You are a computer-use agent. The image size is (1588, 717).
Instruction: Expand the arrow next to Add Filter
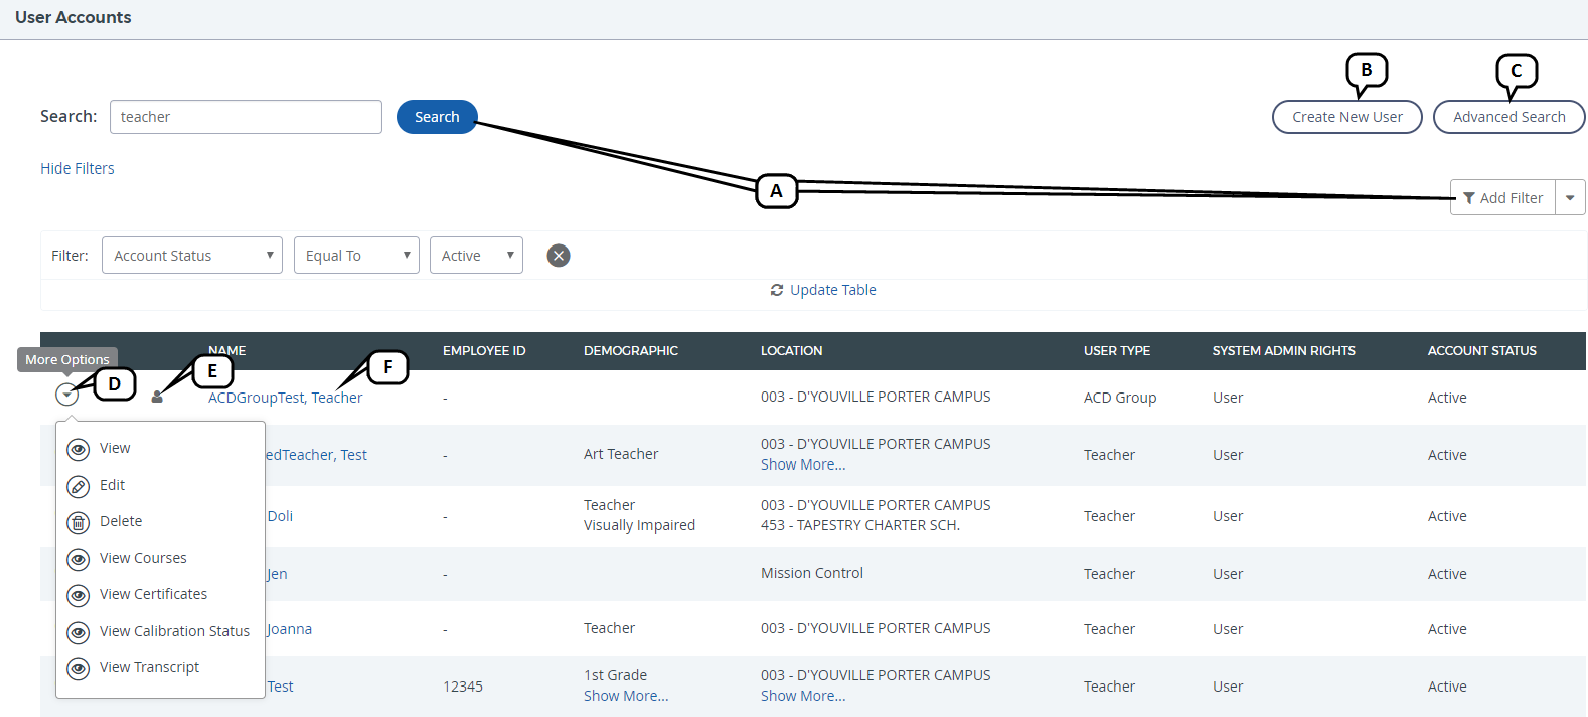1570,198
